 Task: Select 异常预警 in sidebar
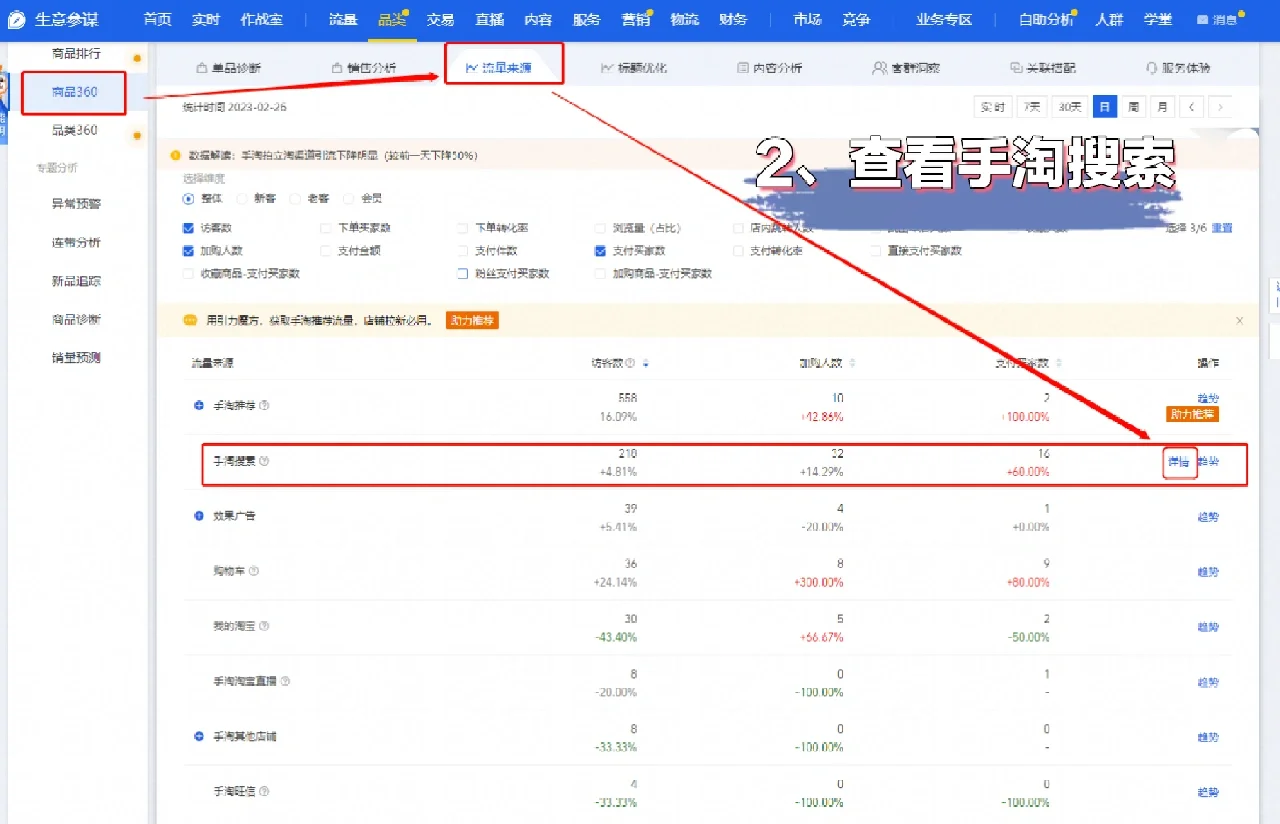(76, 204)
